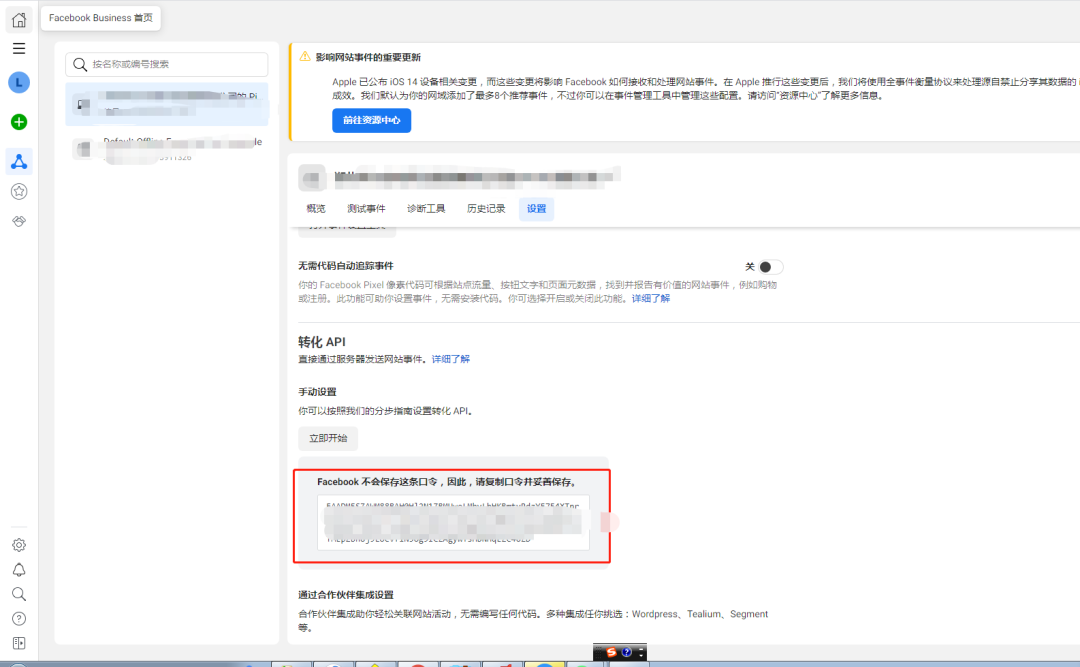Toggle 无需代码自动追踪事件 switch
This screenshot has height=667, width=1080.
(x=770, y=267)
